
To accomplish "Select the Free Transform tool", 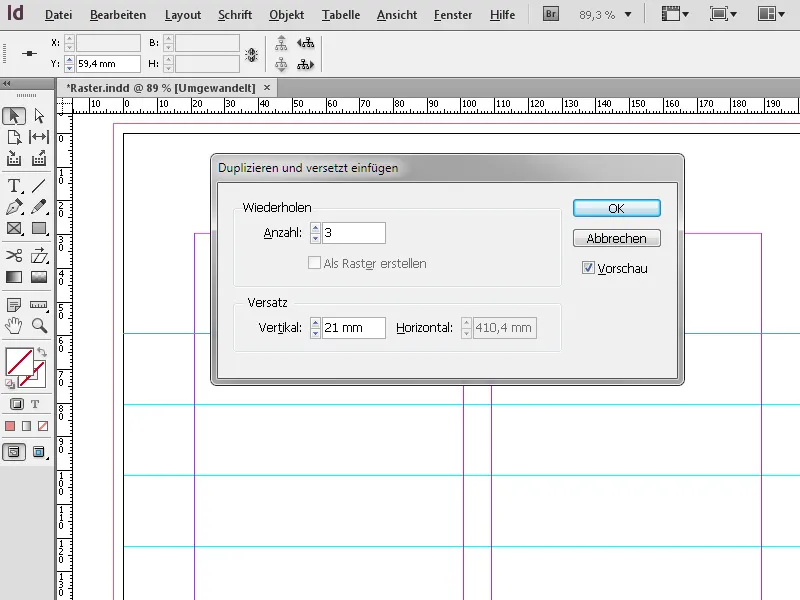I will point(39,255).
